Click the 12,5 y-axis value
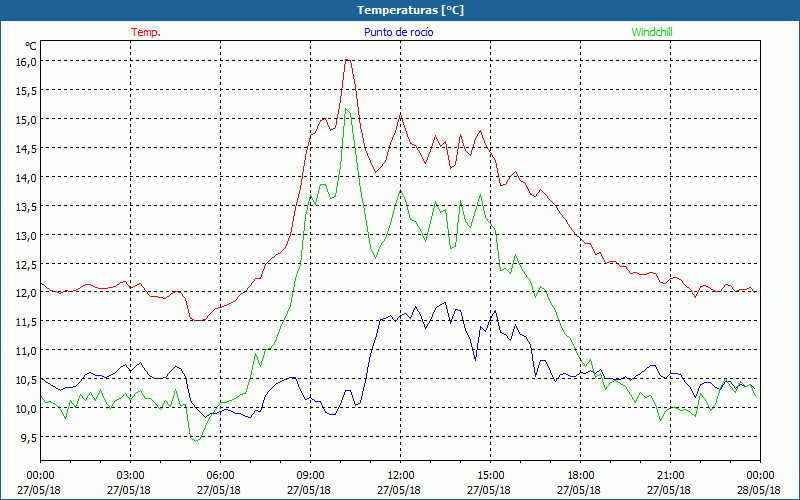 point(27,265)
